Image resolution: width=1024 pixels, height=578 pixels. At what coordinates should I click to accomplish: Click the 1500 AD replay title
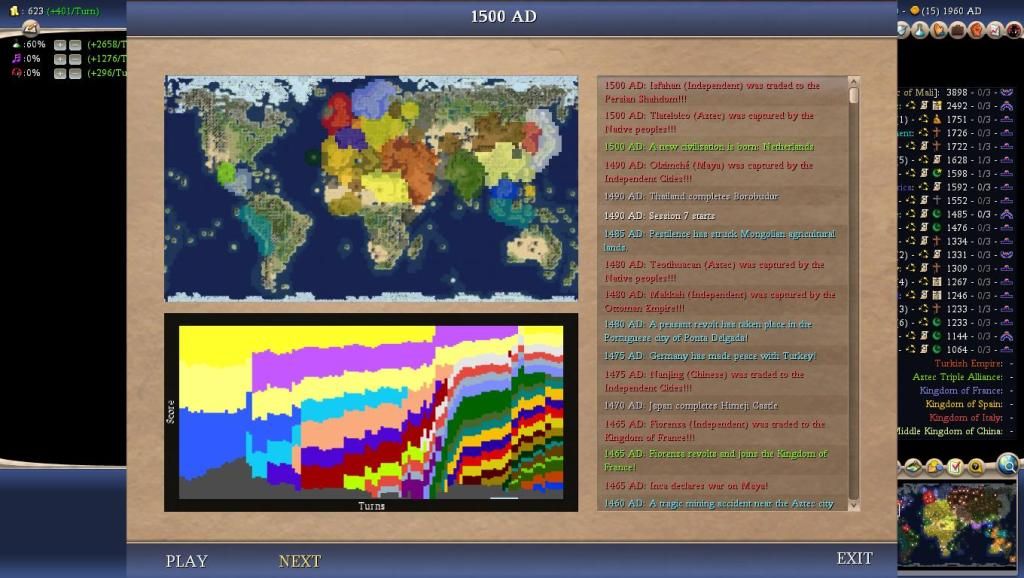504,16
